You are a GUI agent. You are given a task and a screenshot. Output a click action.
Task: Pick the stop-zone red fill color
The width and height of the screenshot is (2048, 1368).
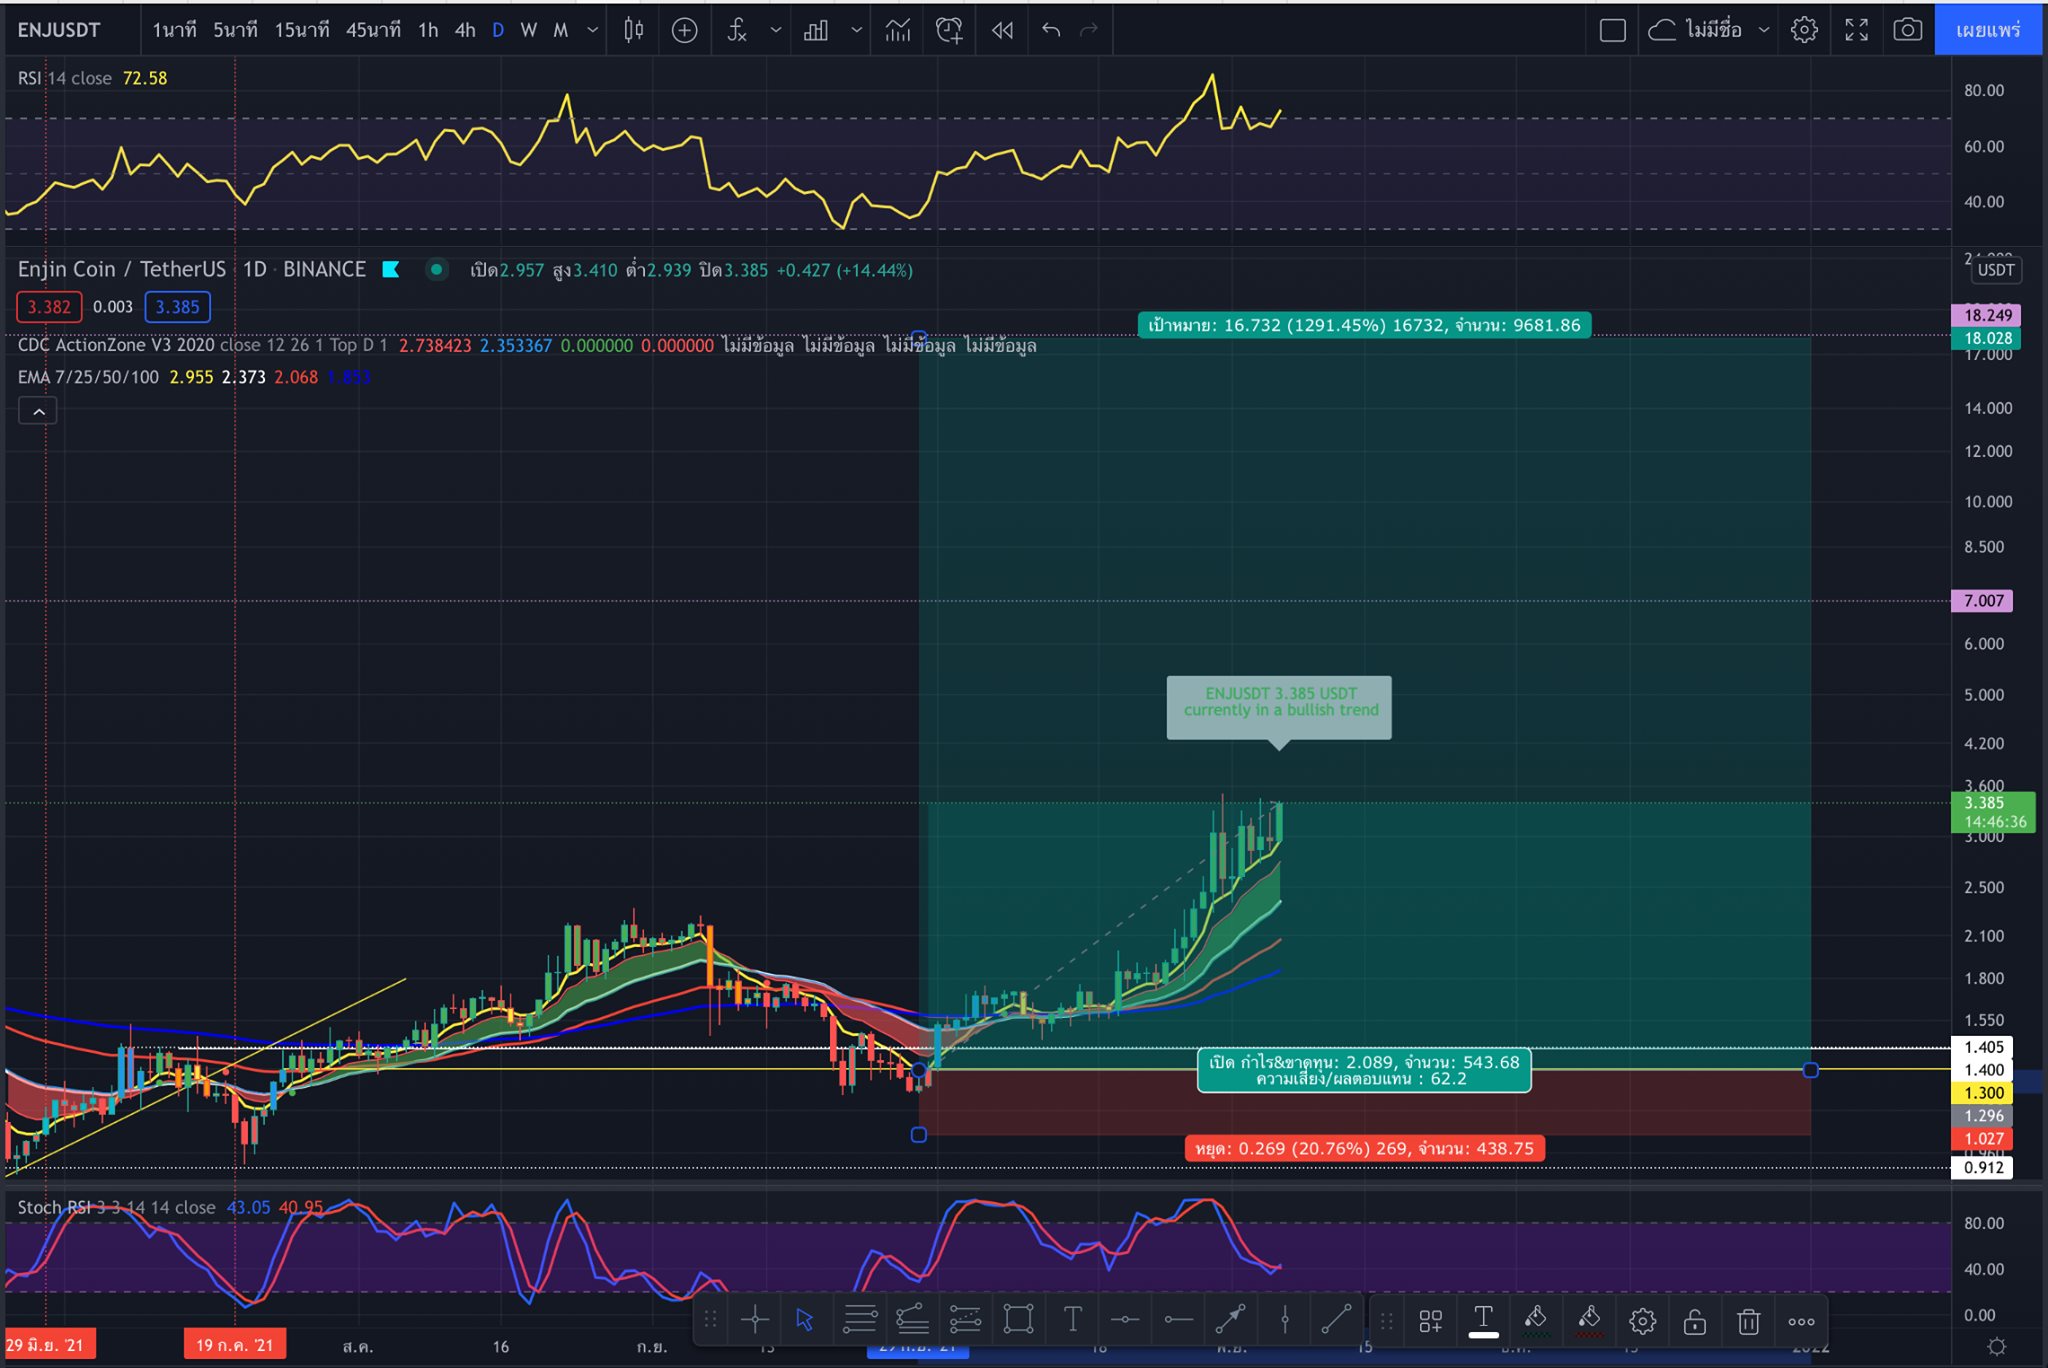(1589, 1321)
